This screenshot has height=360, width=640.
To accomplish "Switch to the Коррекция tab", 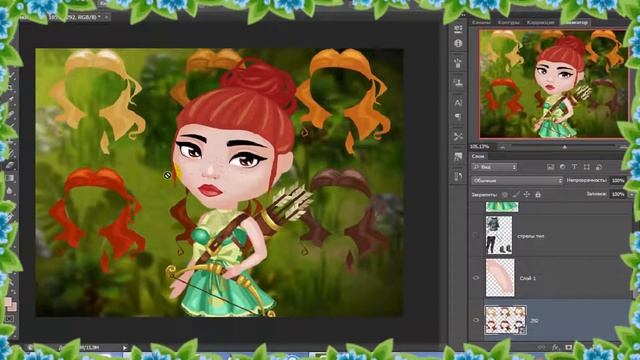I will click(540, 22).
